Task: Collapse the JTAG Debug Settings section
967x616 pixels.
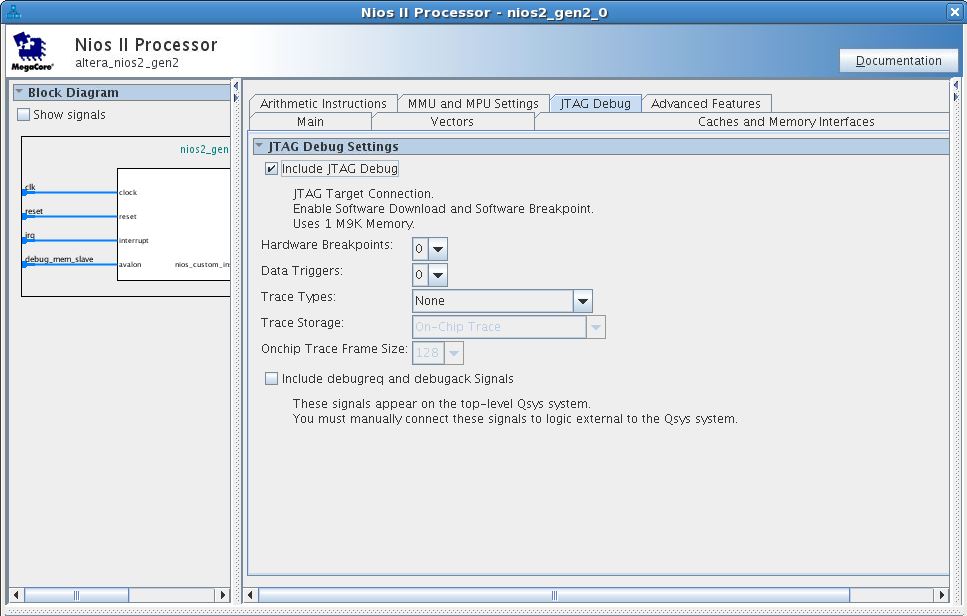Action: point(259,146)
